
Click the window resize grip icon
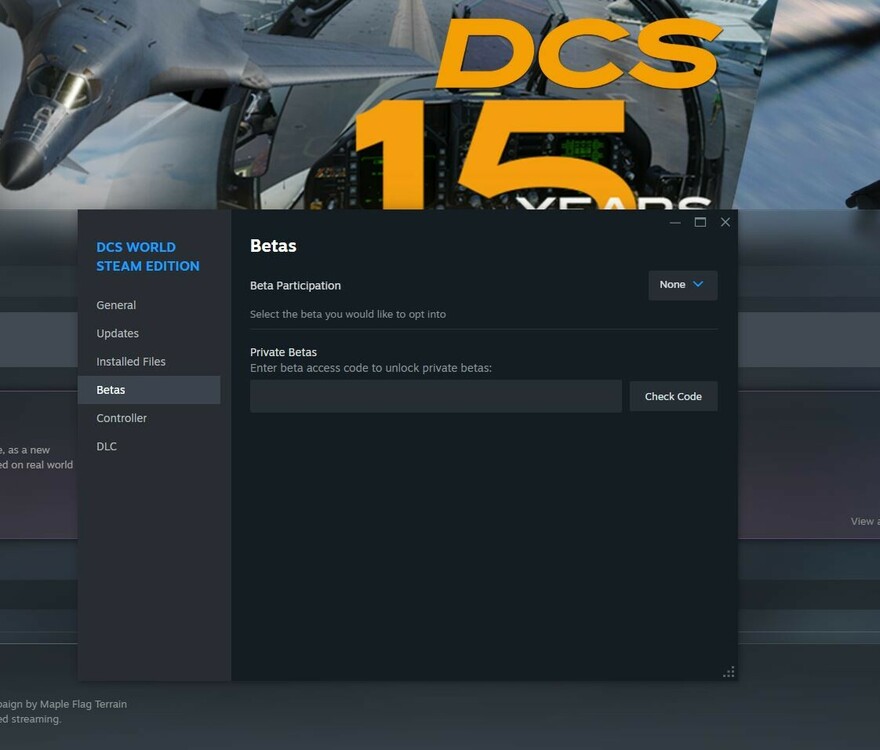click(728, 672)
